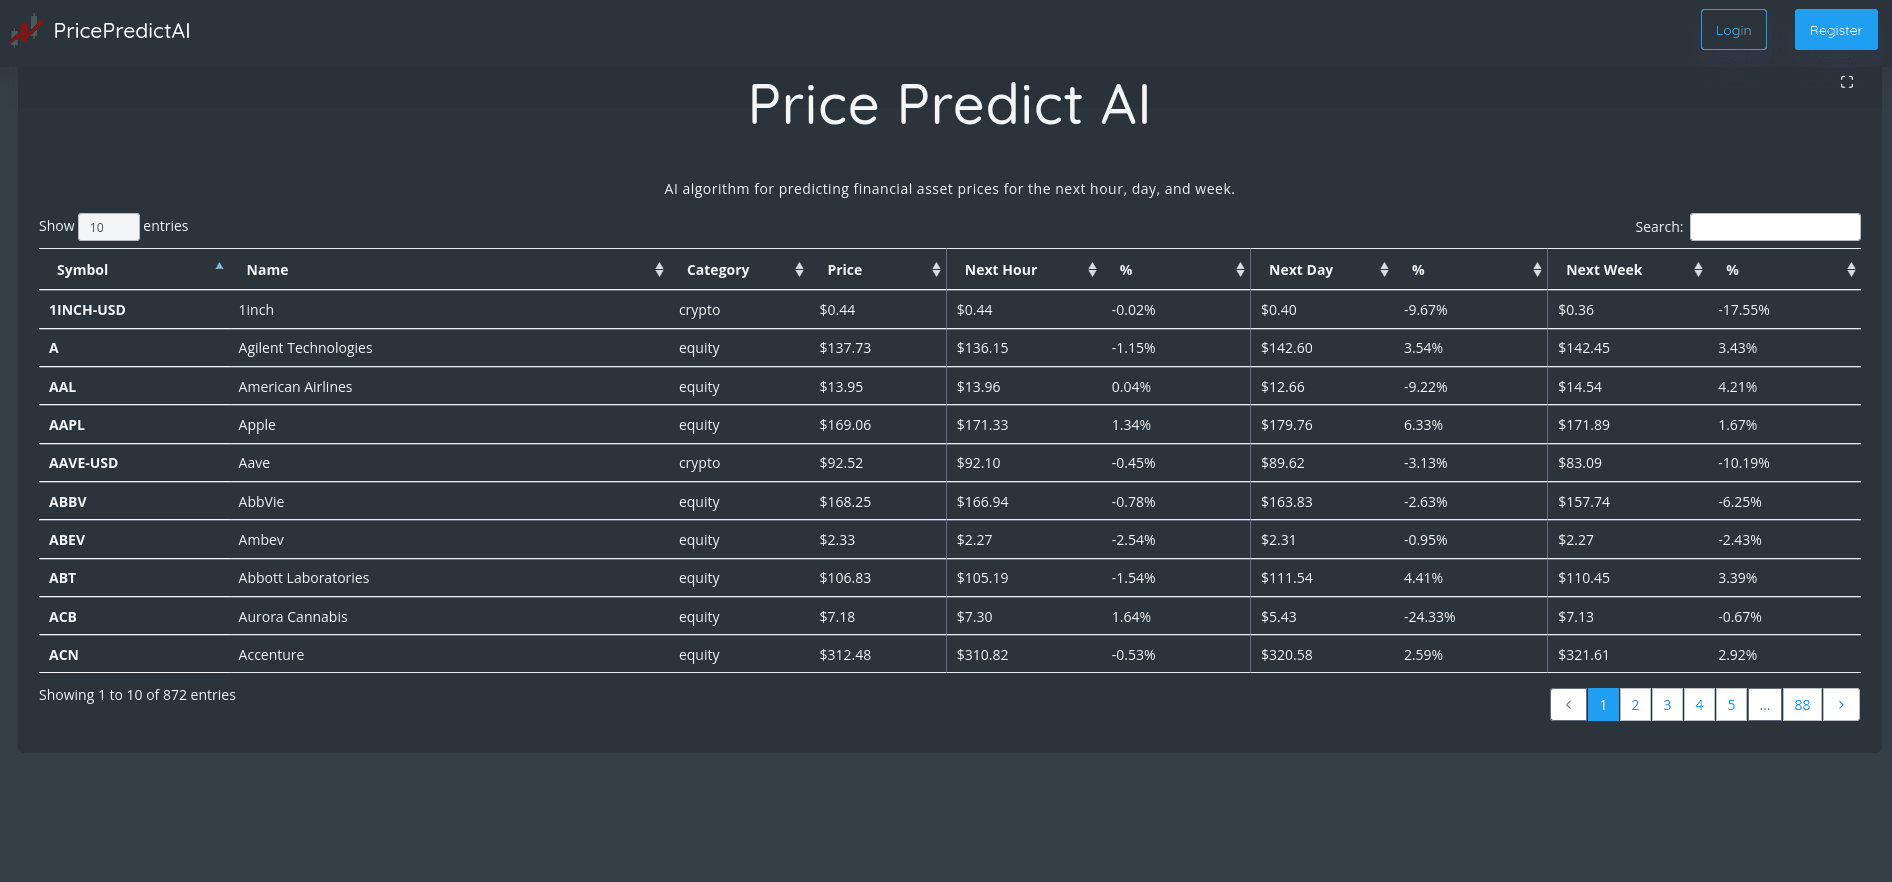The width and height of the screenshot is (1892, 882).
Task: Select page 88 in pagination
Action: click(1802, 704)
